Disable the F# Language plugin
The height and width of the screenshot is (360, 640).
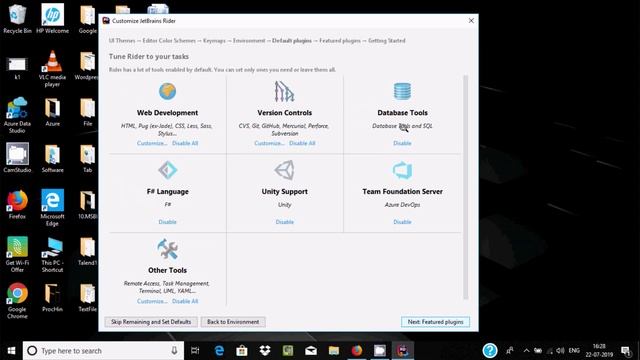pos(167,222)
